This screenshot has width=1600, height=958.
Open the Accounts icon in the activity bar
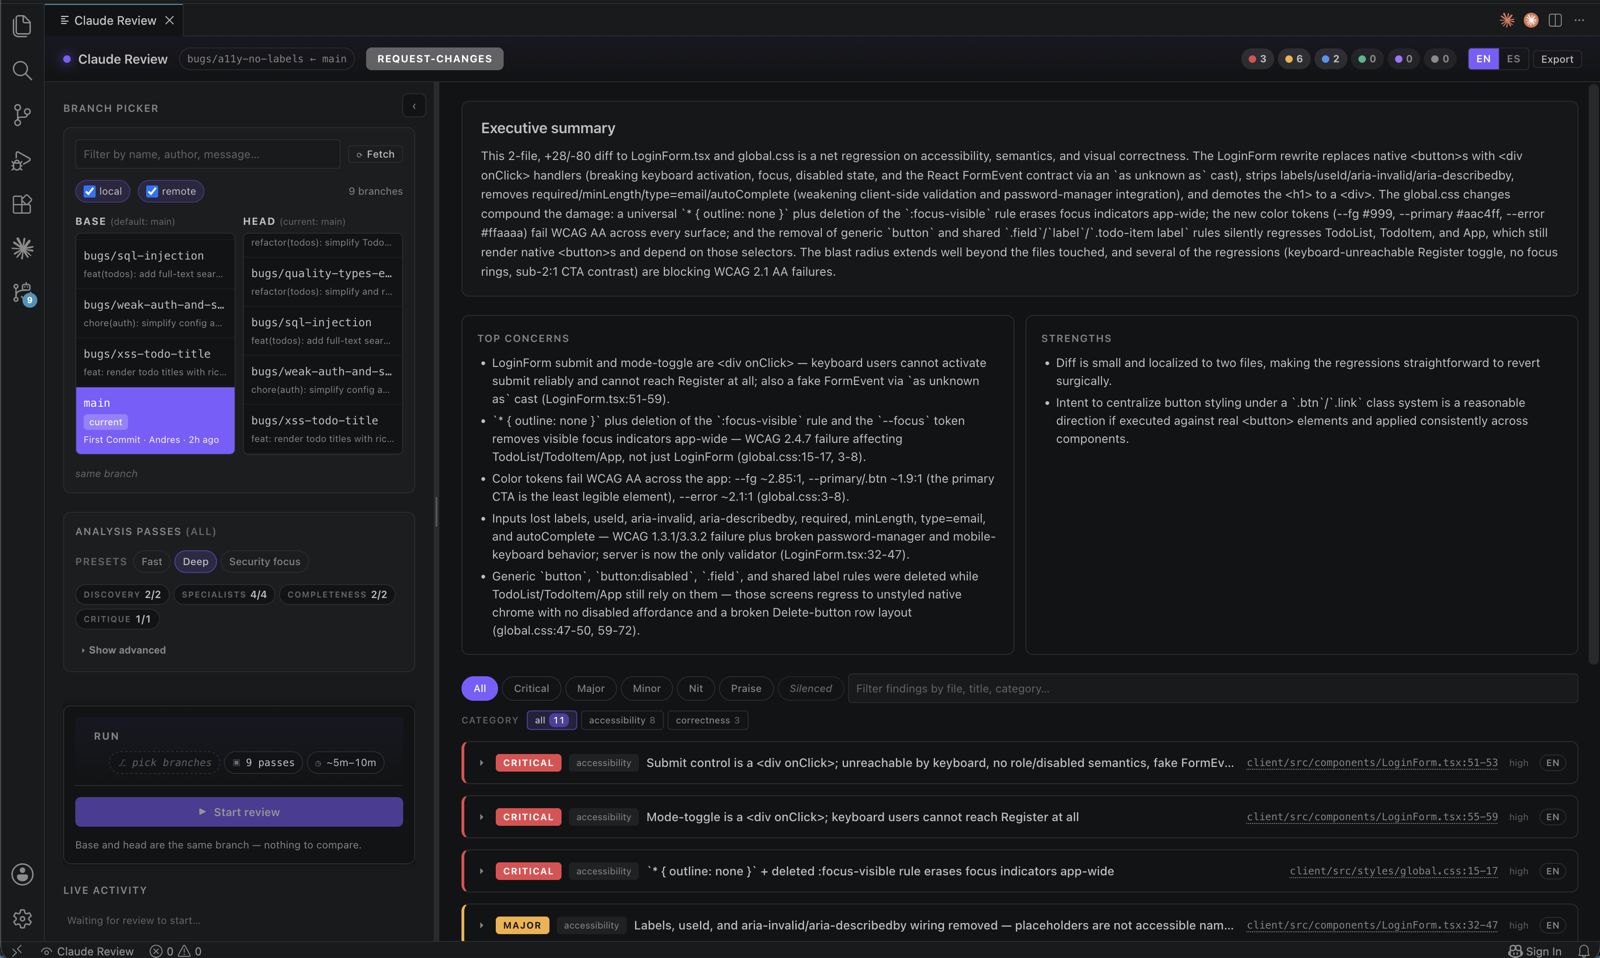click(x=22, y=874)
